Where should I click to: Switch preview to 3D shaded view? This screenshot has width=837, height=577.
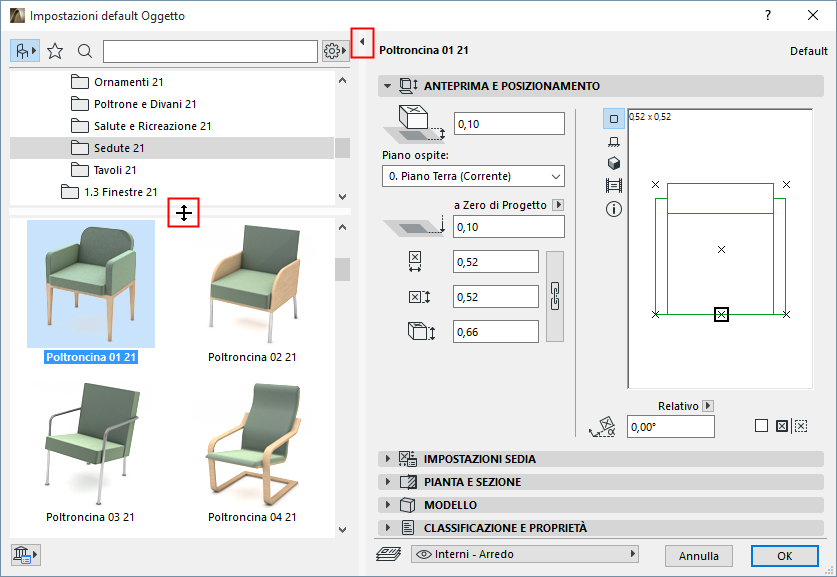(614, 163)
